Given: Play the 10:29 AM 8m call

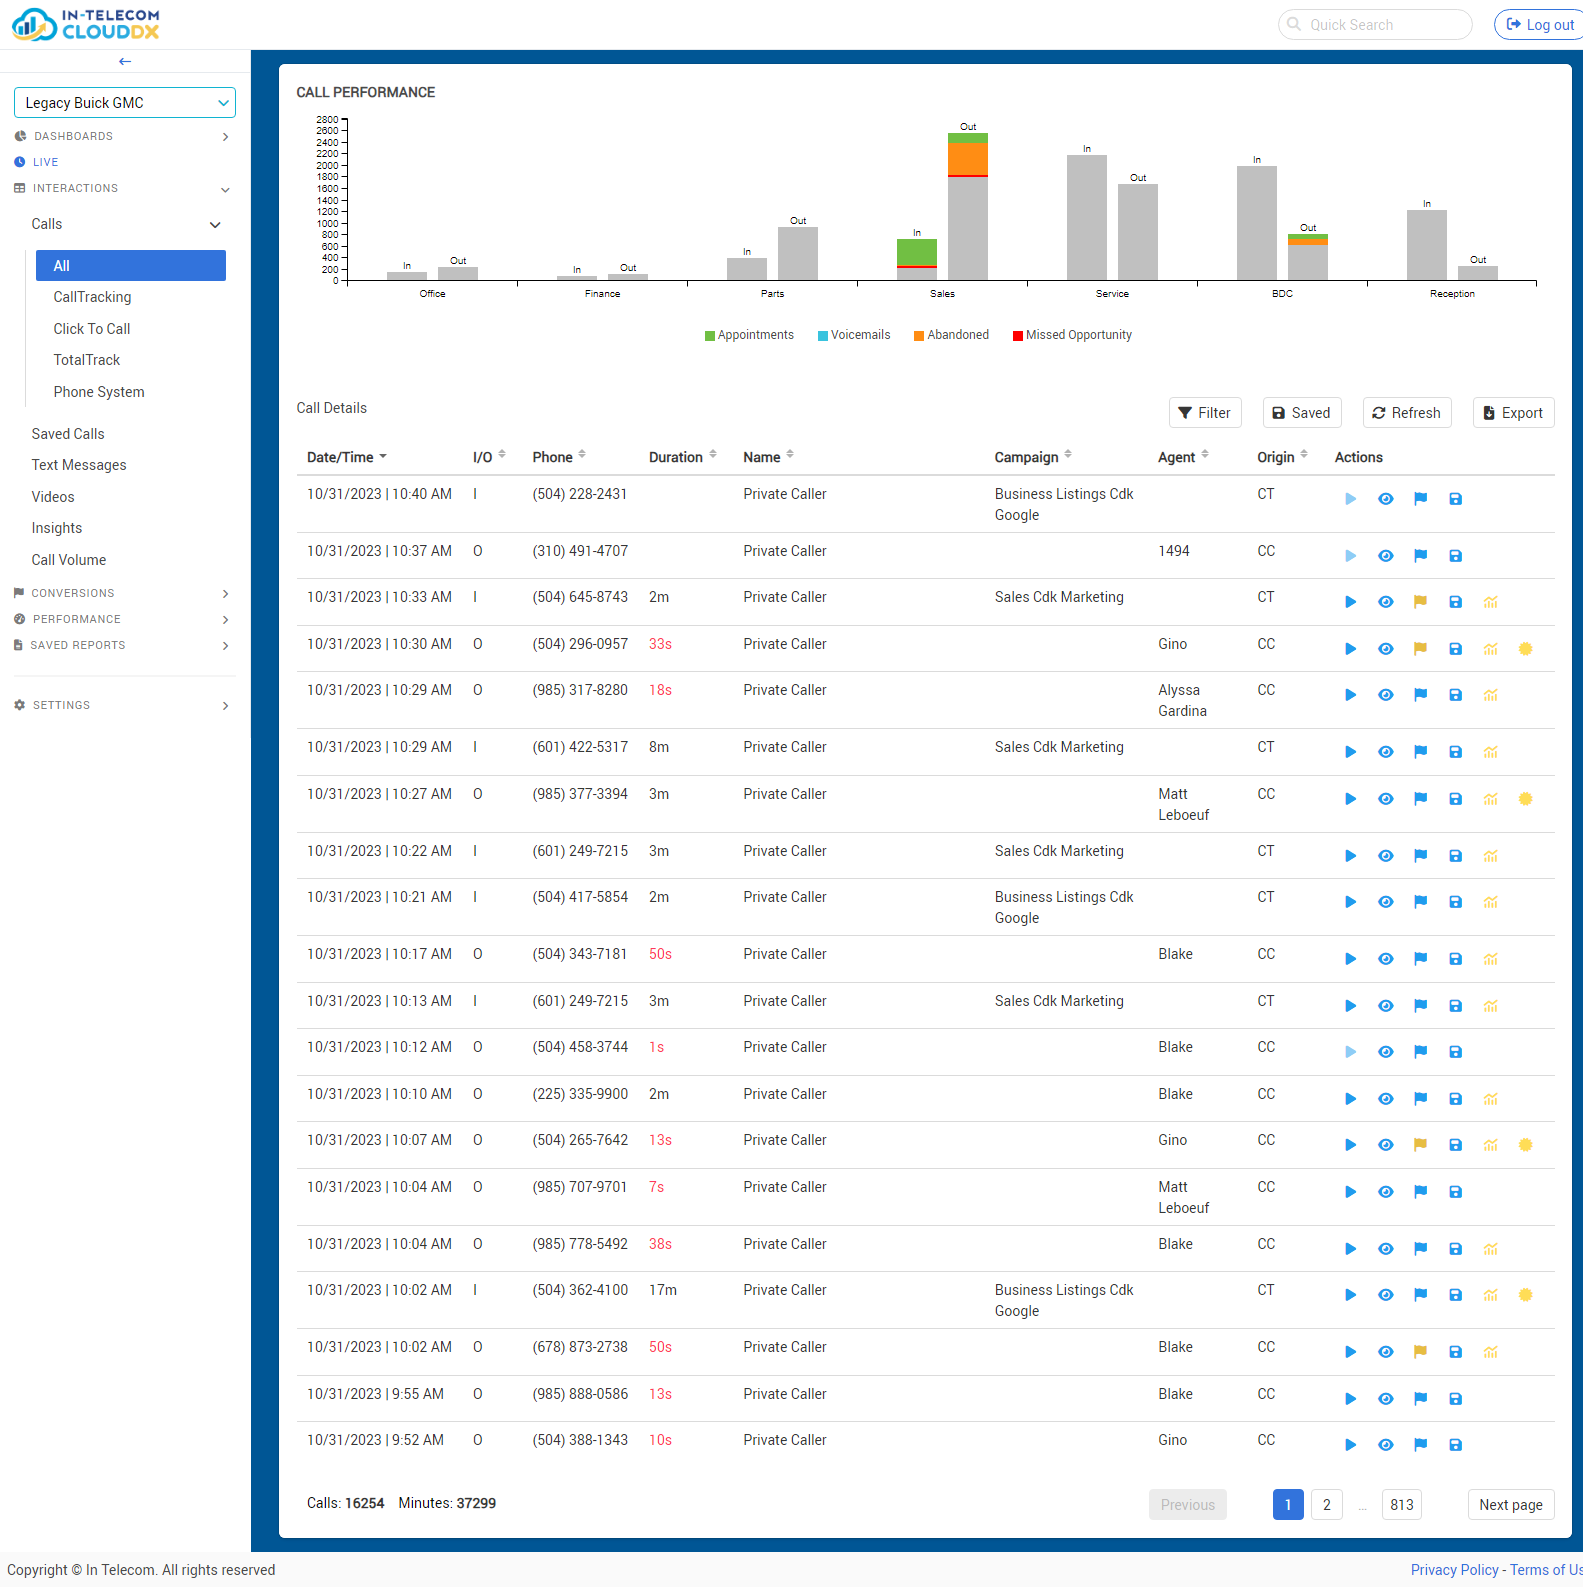Looking at the screenshot, I should point(1350,752).
